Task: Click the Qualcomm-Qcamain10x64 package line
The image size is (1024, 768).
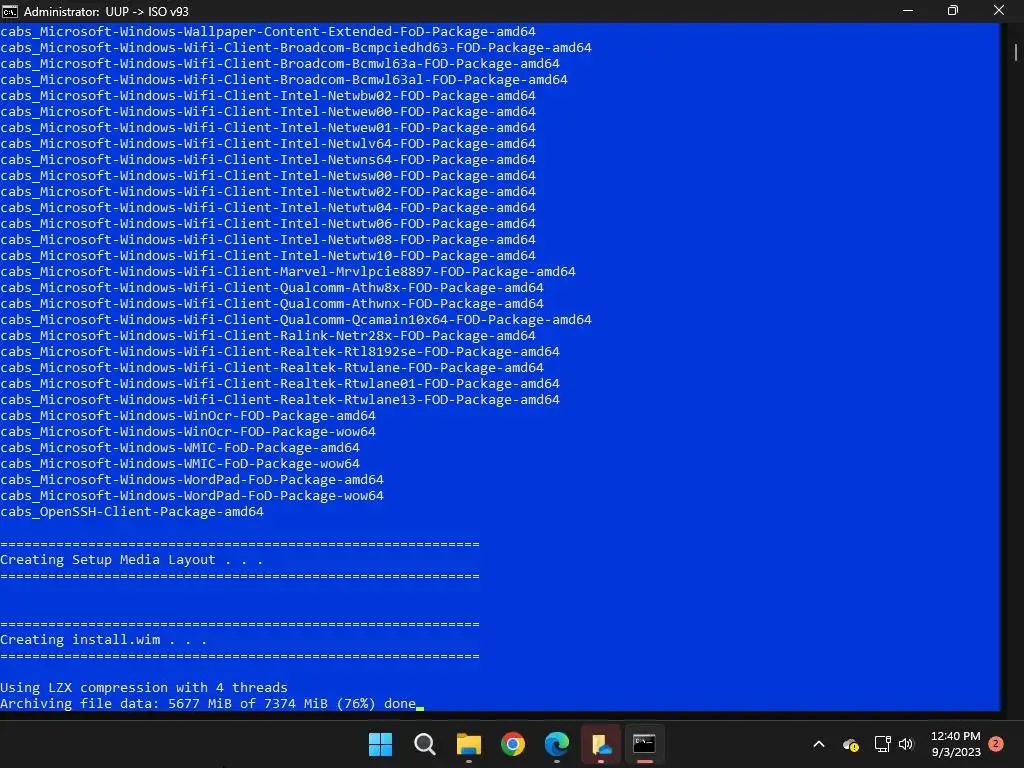Action: pyautogui.click(x=296, y=319)
